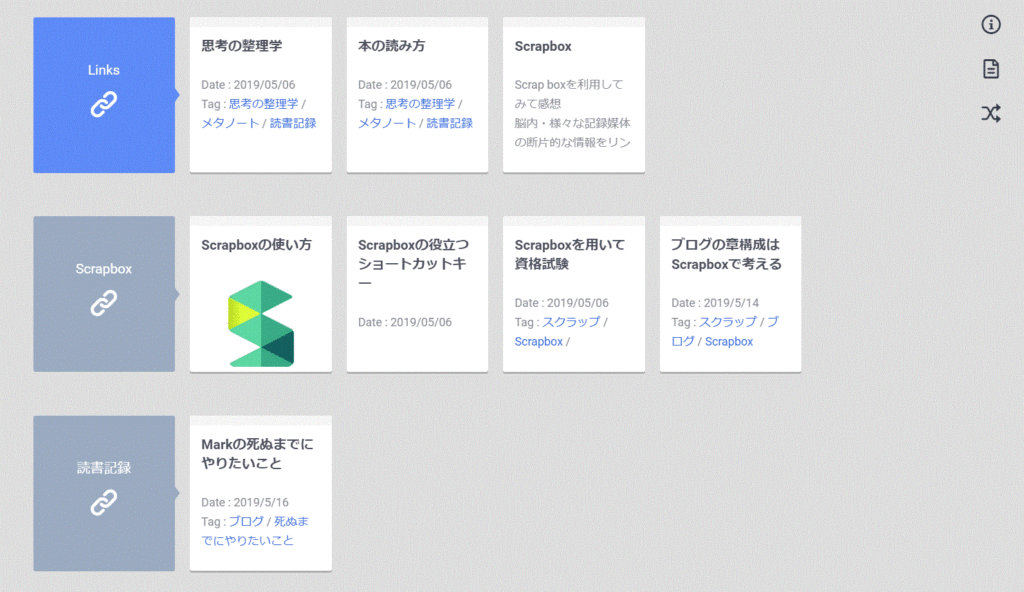Click the green Scrapbox logo image
Screen dimensions: 1024x592
click(x=260, y=323)
